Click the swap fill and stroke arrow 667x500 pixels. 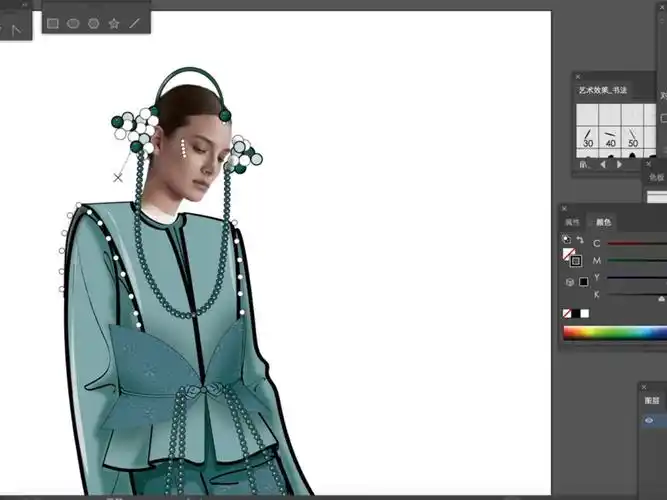pyautogui.click(x=580, y=240)
